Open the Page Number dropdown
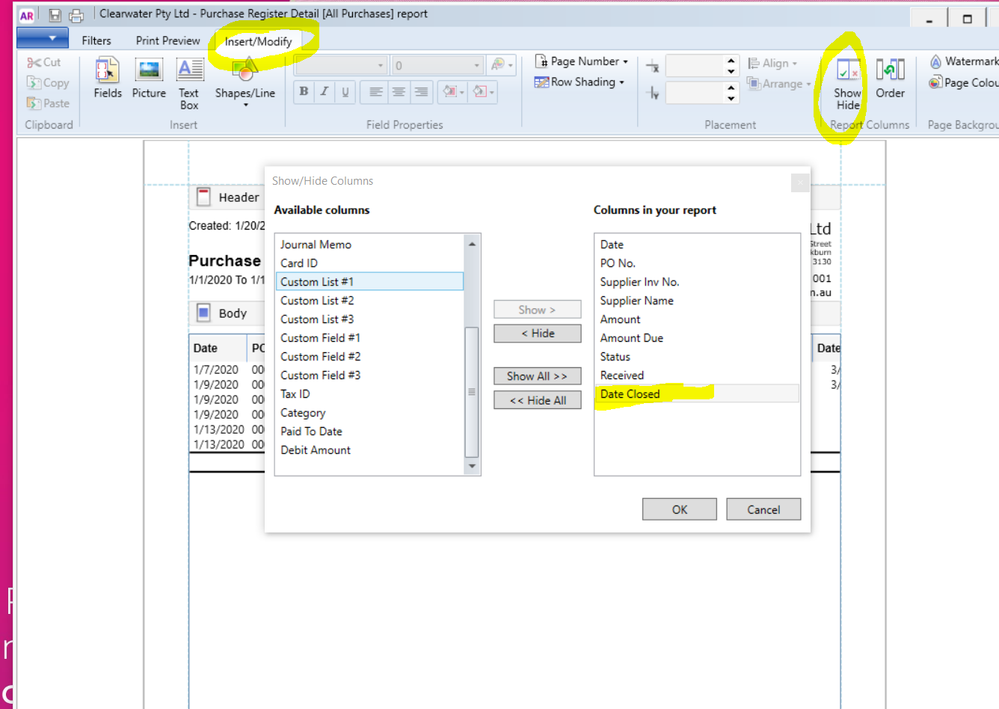The height and width of the screenshot is (709, 999). (581, 62)
